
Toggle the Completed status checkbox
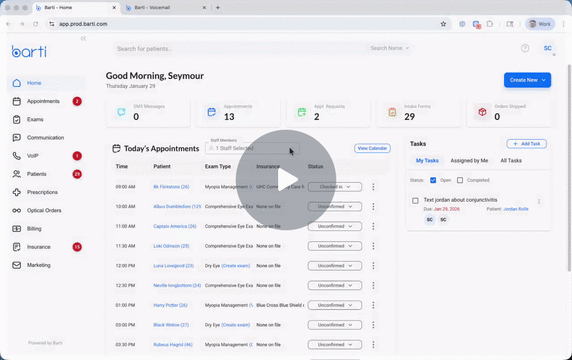pos(460,180)
